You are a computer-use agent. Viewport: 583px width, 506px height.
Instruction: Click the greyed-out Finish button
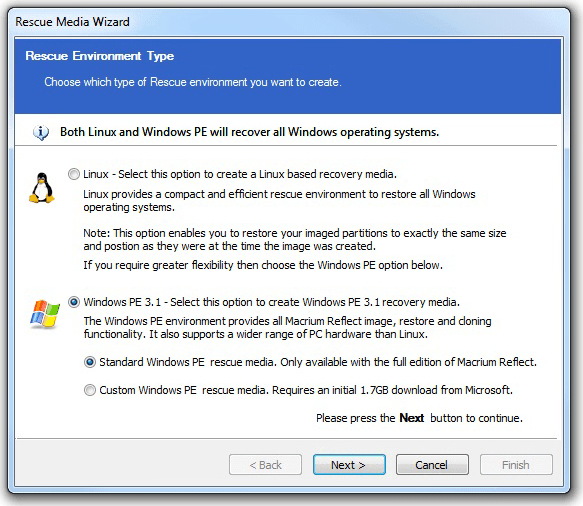(516, 465)
